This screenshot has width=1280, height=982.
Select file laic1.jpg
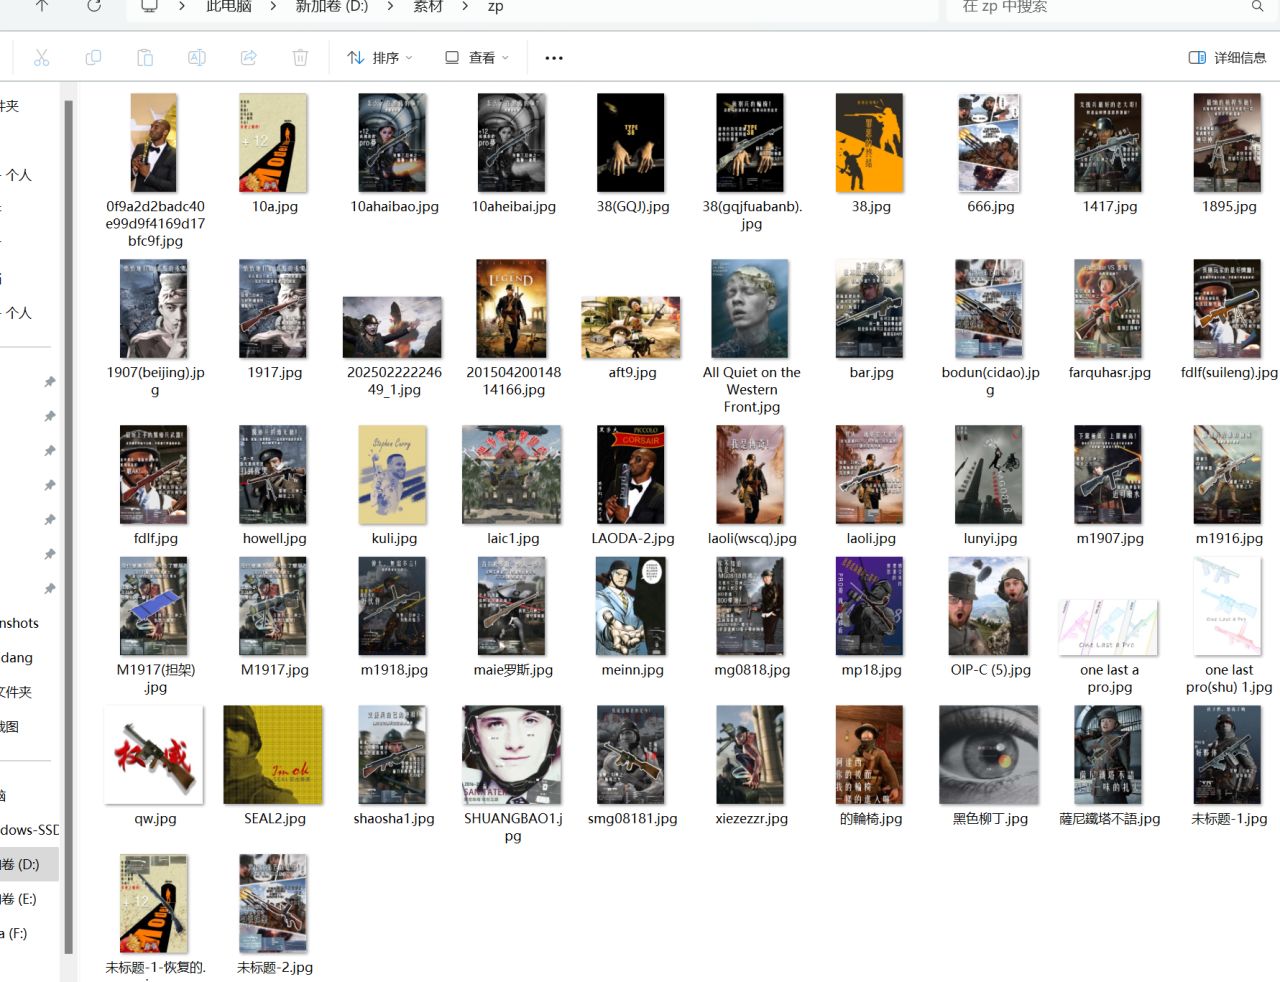pyautogui.click(x=513, y=486)
